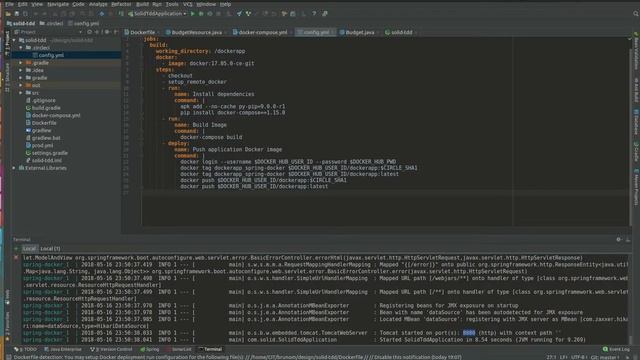This screenshot has height=360, width=640.
Task: Open the Edit menu
Action: click(23, 4)
